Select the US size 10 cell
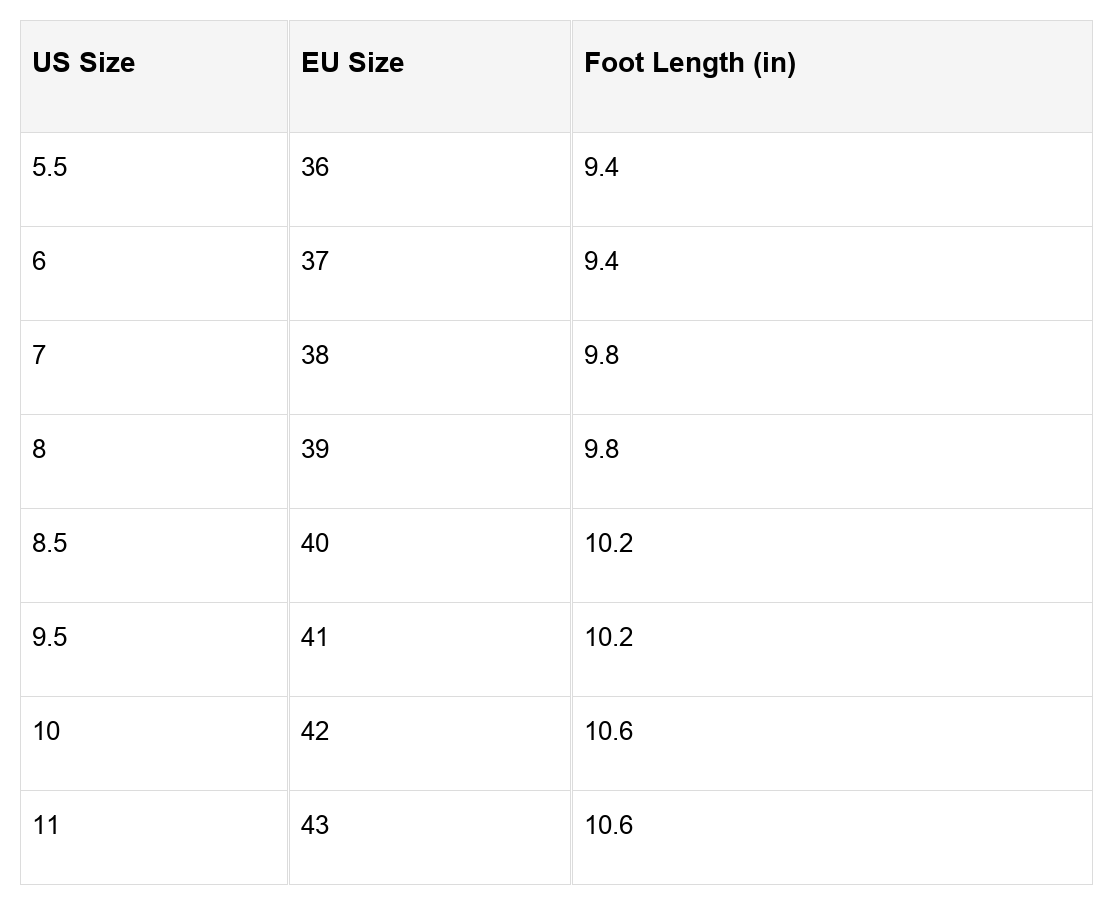 point(154,744)
